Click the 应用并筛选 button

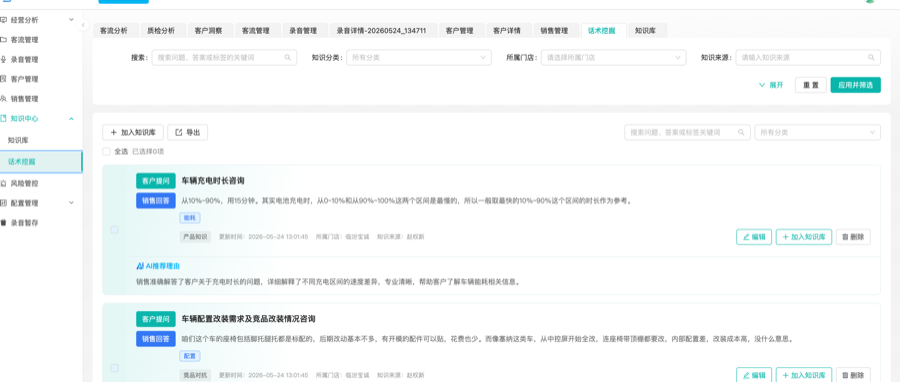coord(855,85)
